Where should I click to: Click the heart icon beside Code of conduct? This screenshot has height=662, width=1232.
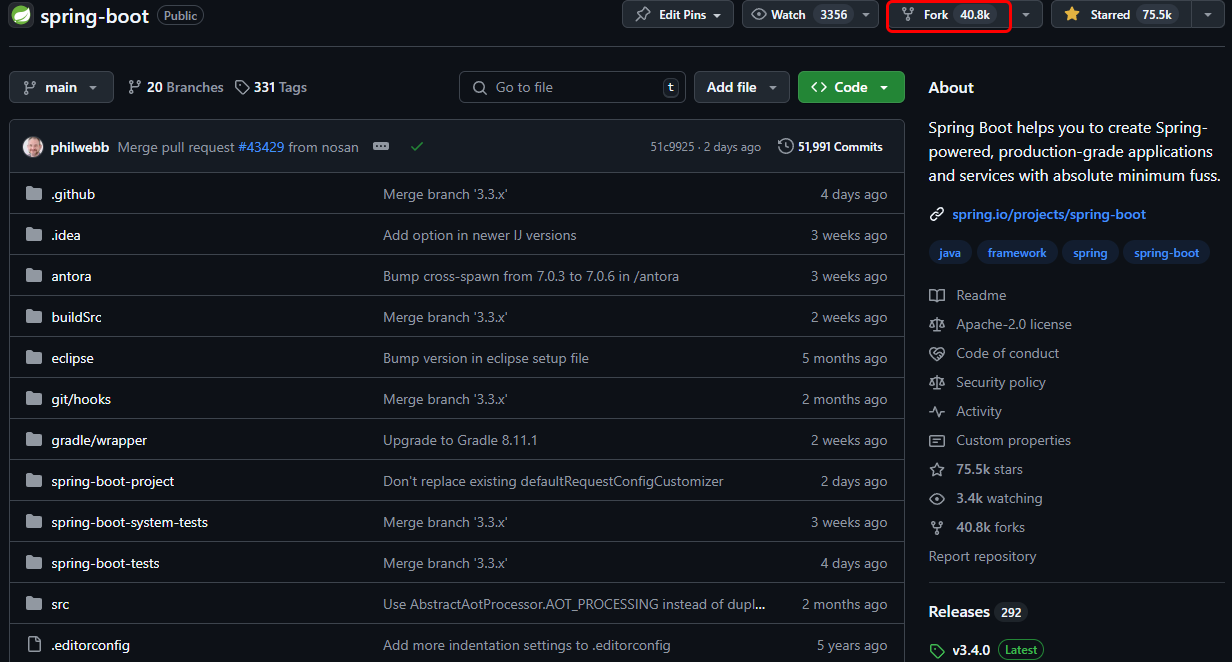(937, 353)
